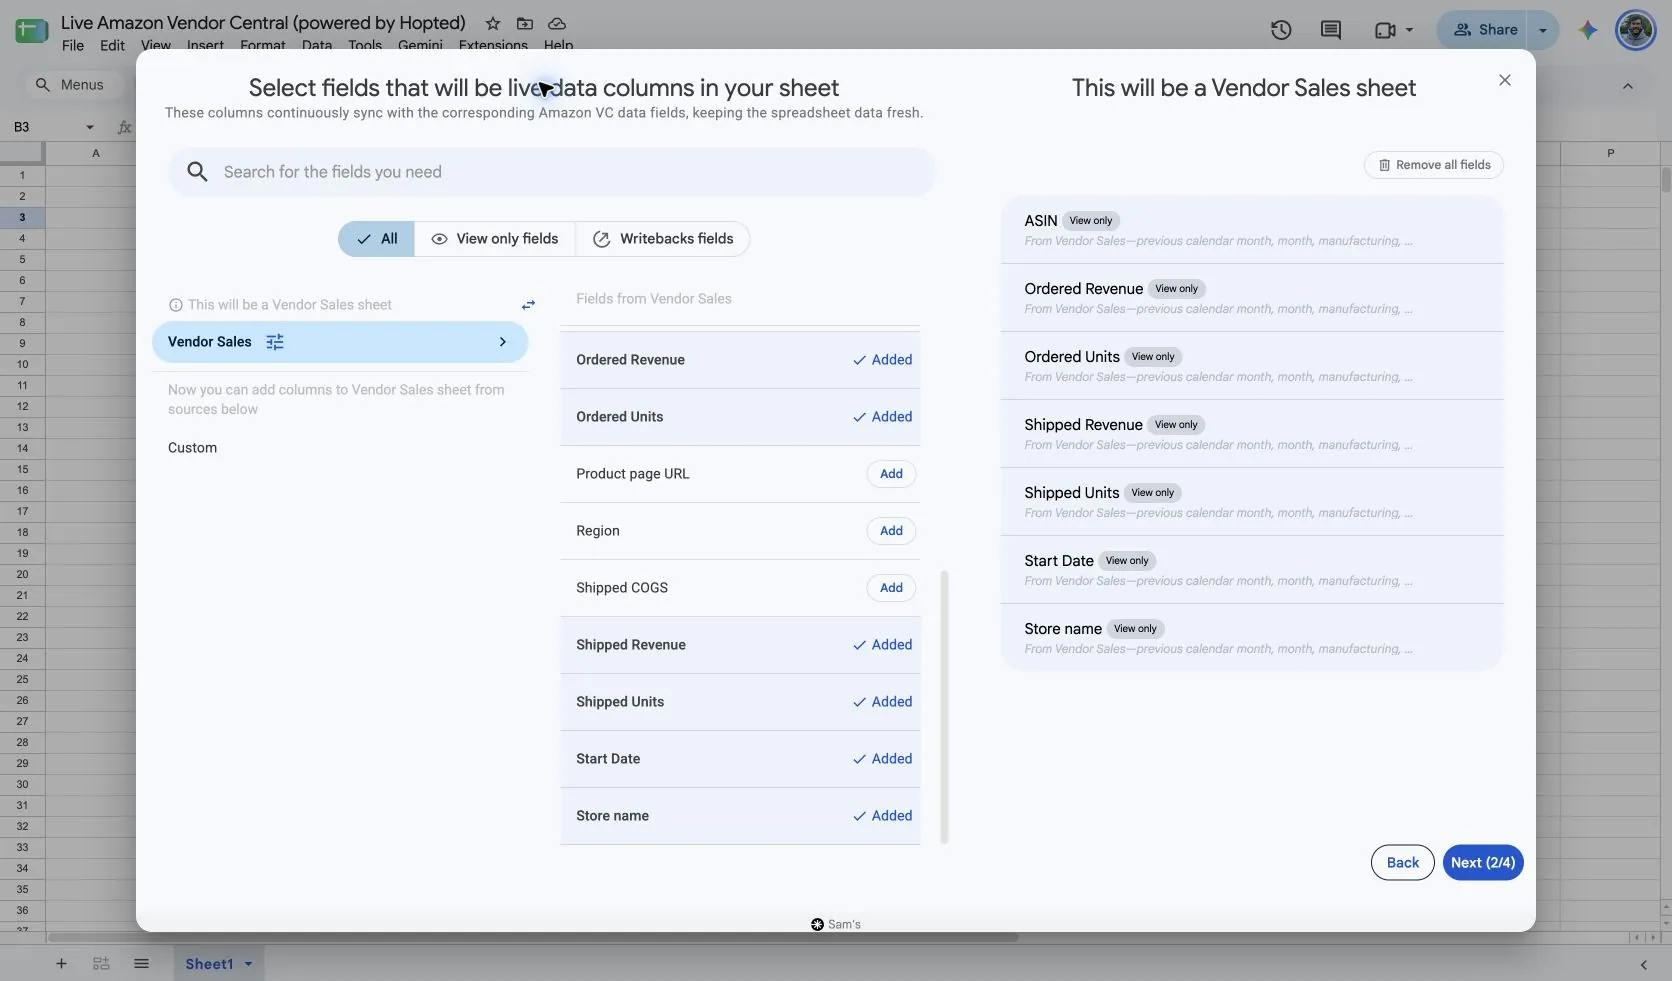Select the Custom source item
This screenshot has height=981, width=1672.
click(192, 448)
